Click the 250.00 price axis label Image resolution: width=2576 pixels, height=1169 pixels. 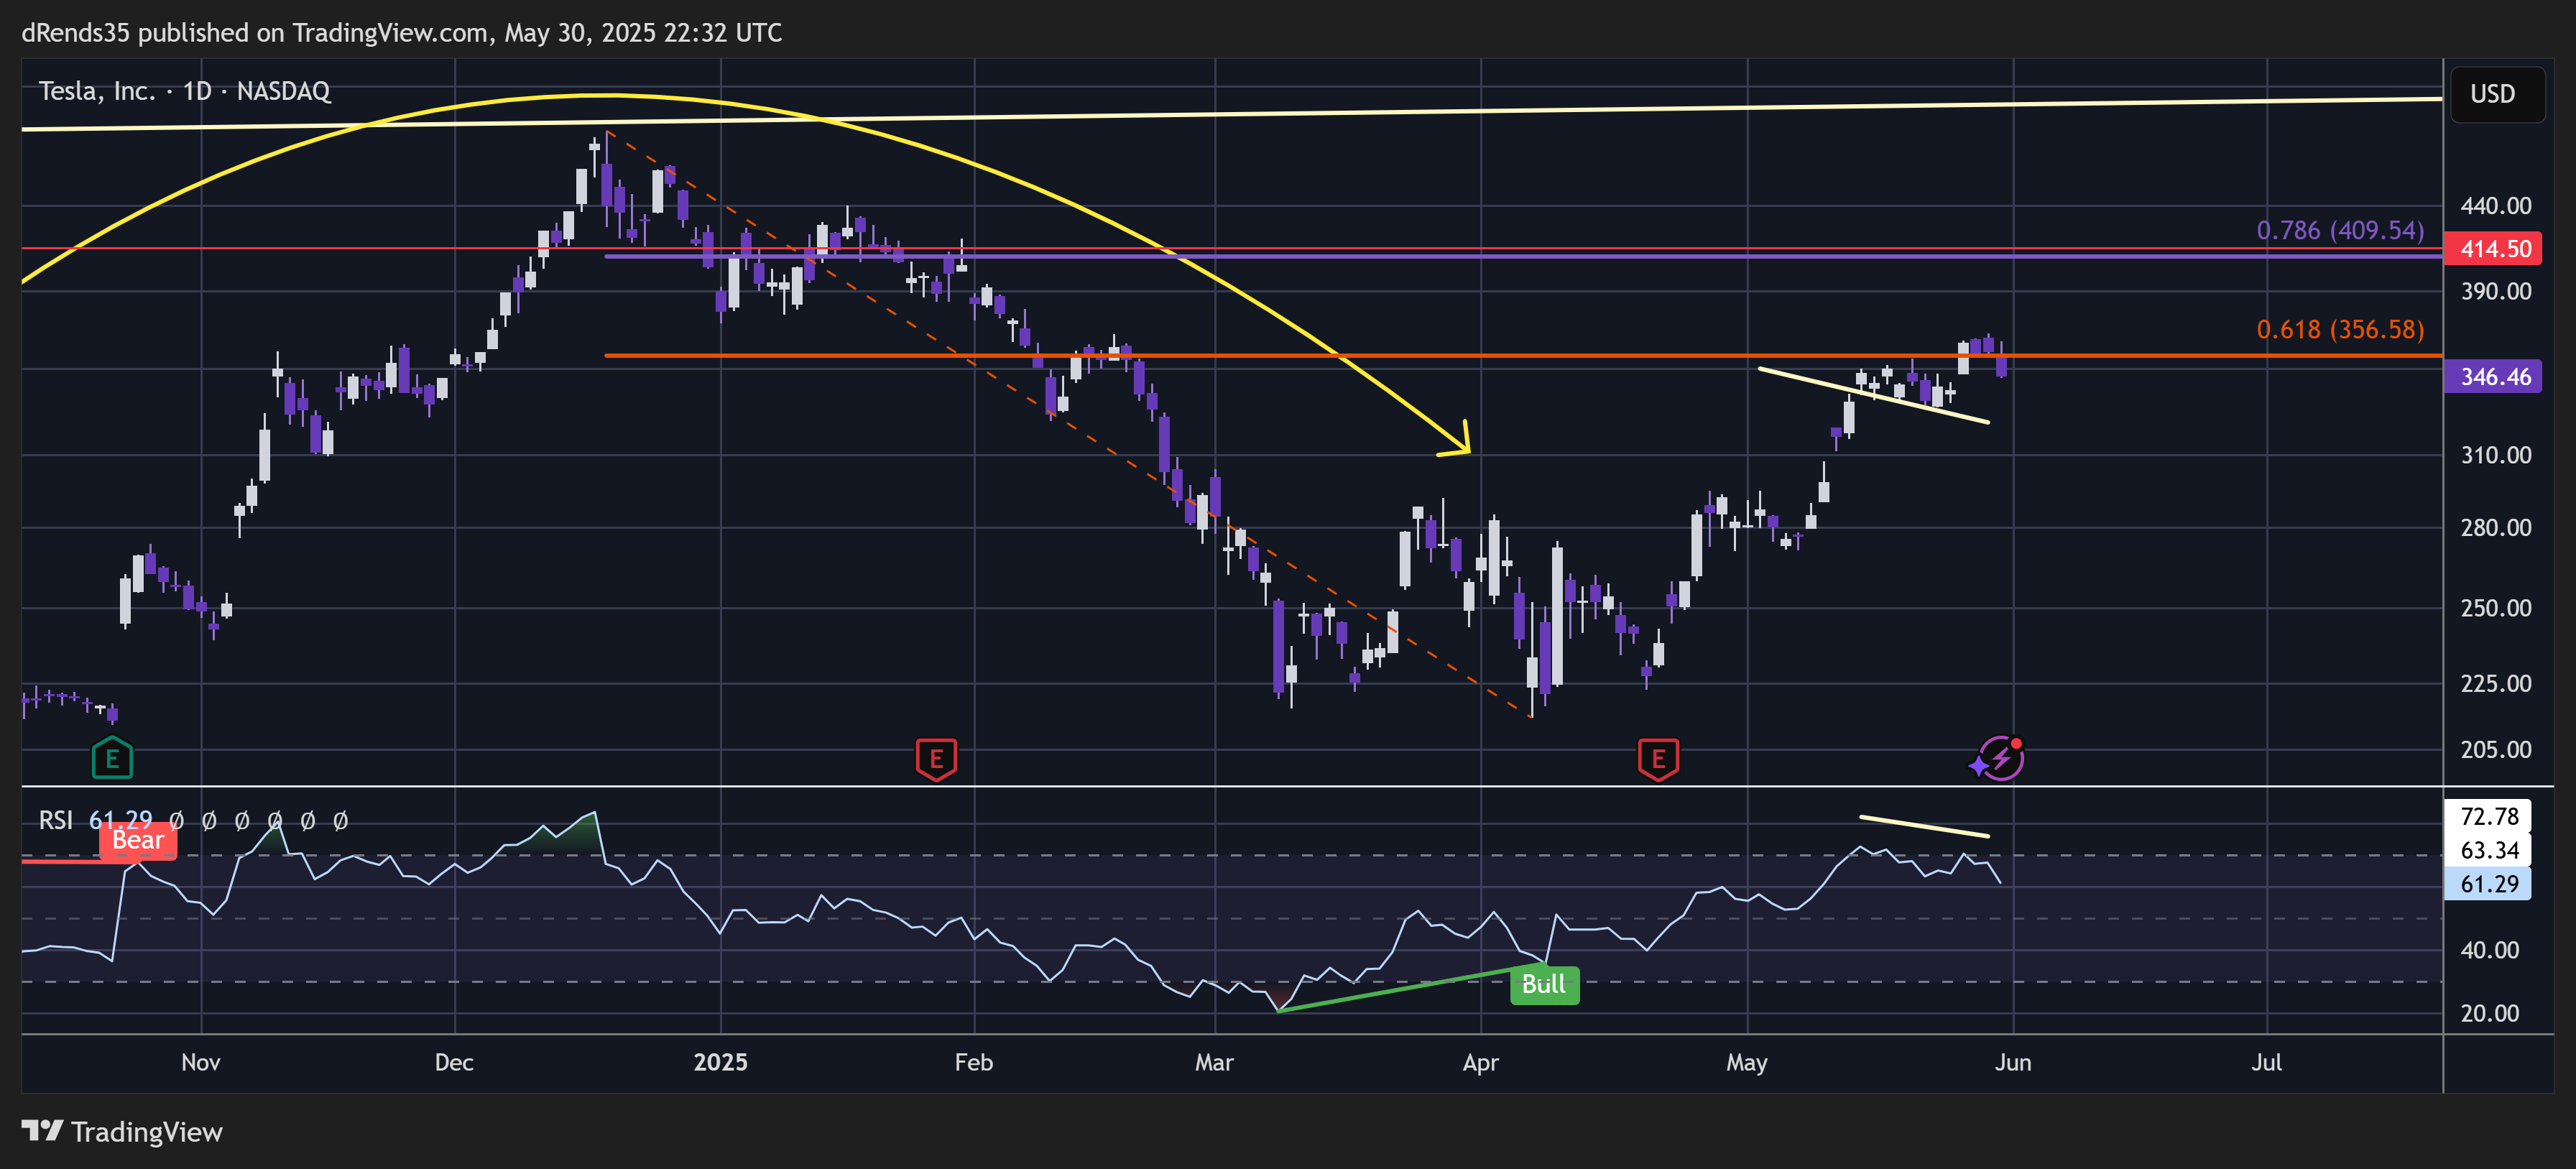pos(2496,608)
